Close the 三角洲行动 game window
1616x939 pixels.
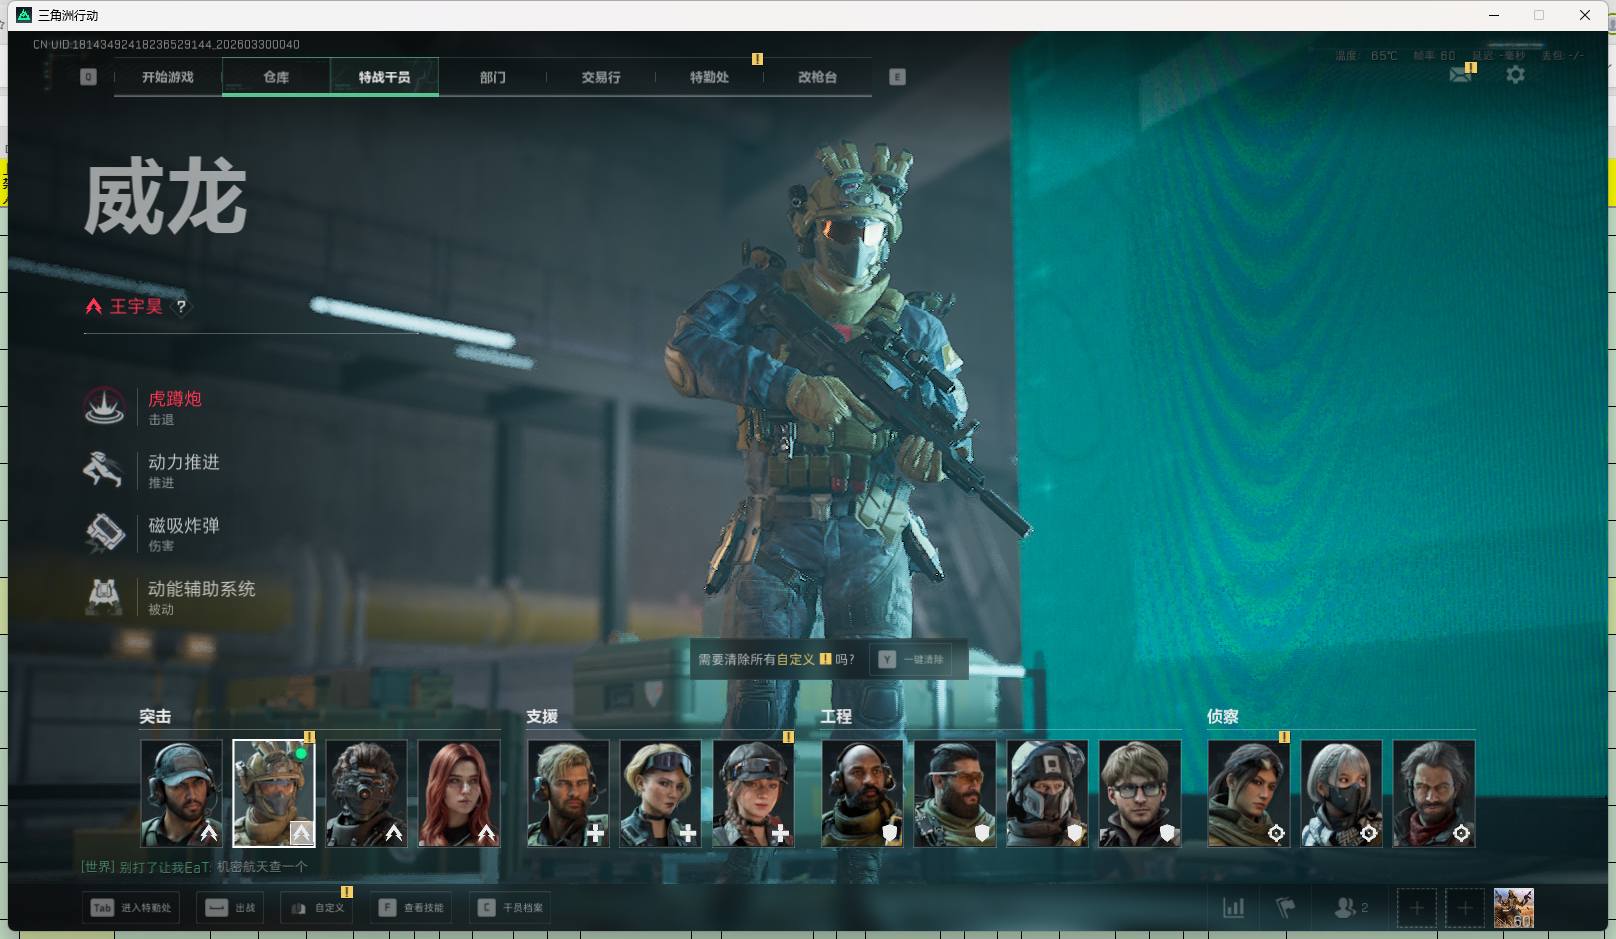click(1585, 15)
